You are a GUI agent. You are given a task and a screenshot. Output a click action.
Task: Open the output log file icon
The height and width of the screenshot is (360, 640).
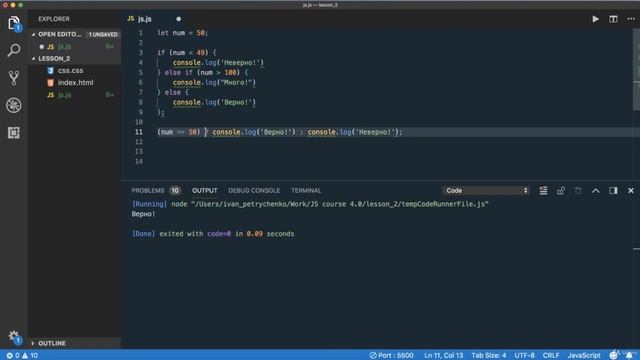click(x=578, y=191)
